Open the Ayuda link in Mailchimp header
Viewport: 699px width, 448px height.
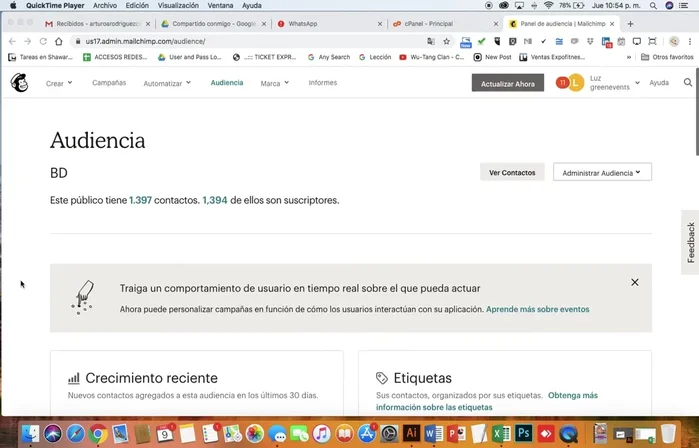coord(659,82)
